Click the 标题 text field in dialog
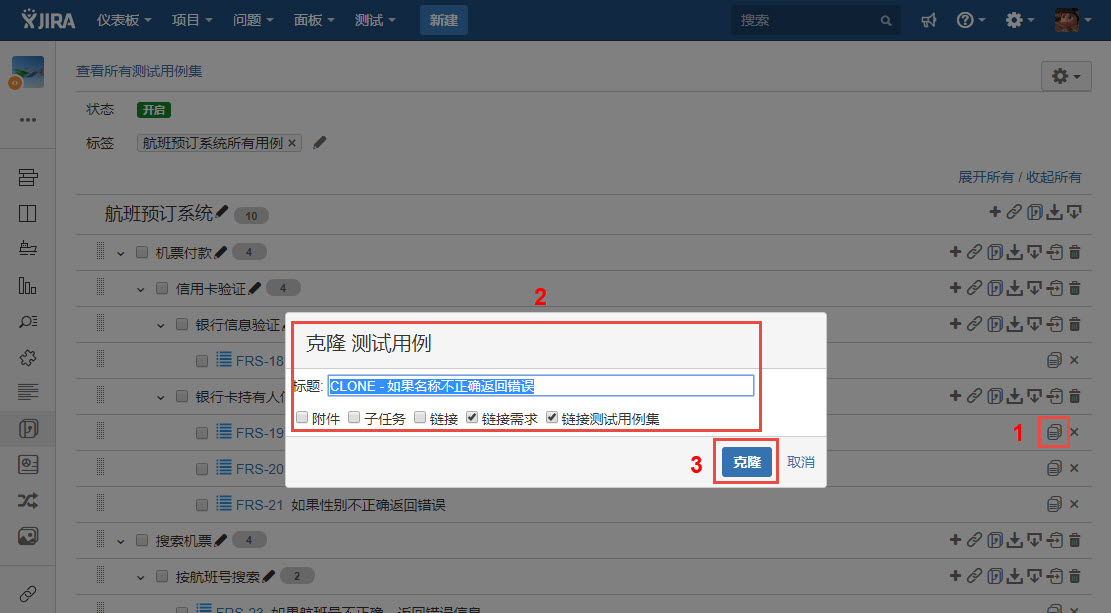The image size is (1111, 613). pos(541,386)
